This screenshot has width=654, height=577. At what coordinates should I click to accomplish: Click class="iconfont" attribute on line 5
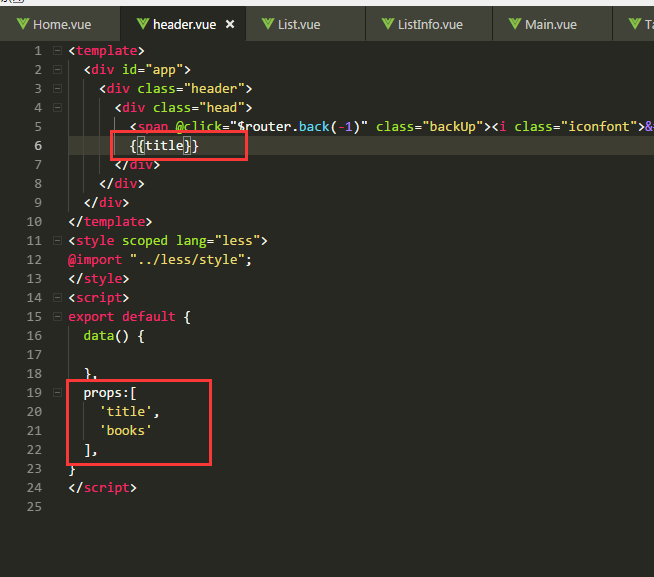[x=576, y=126]
